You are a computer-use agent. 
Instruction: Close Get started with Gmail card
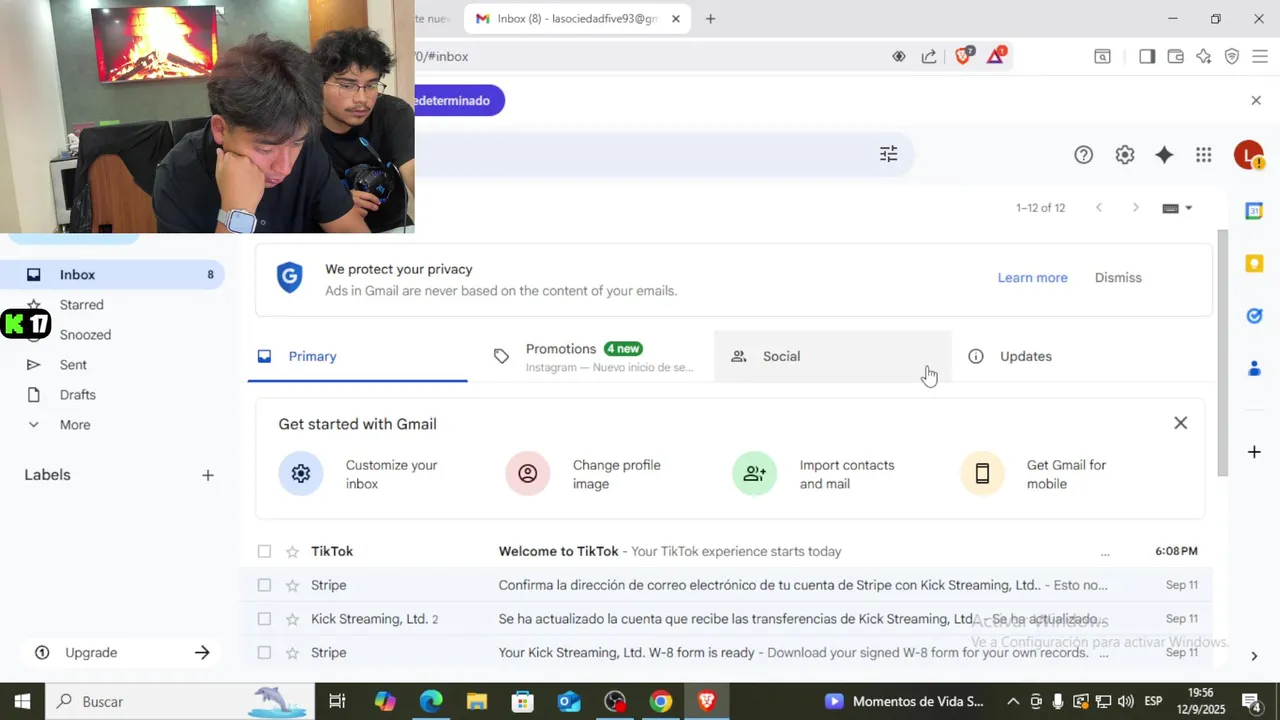click(1181, 423)
